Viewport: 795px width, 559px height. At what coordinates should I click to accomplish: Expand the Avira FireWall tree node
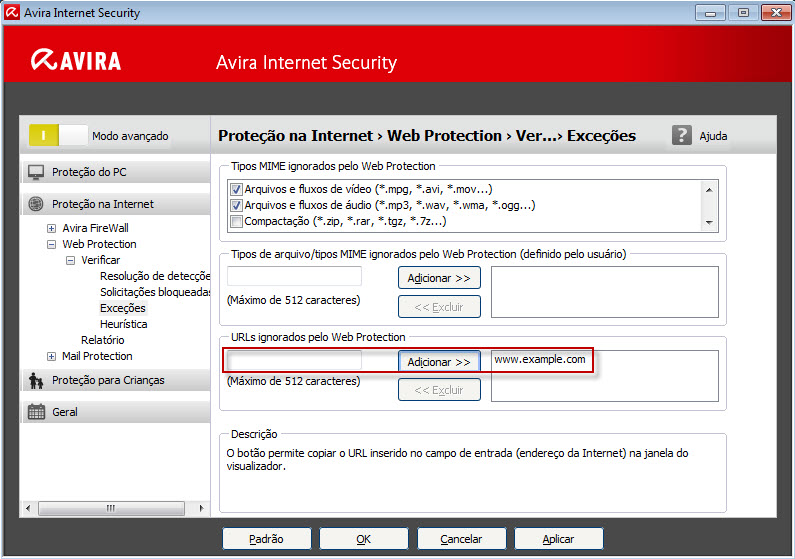pyautogui.click(x=51, y=228)
